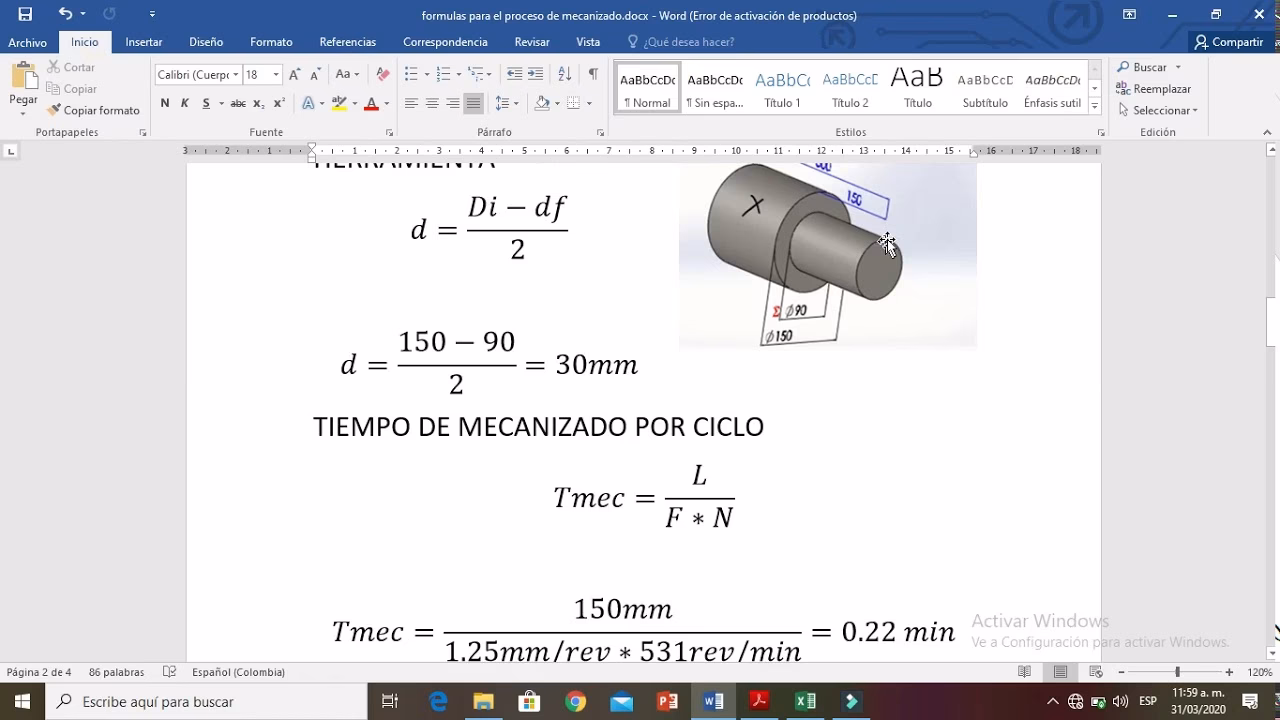Toggle paragraph marks visibility
This screenshot has height=720, width=1280.
[x=594, y=73]
